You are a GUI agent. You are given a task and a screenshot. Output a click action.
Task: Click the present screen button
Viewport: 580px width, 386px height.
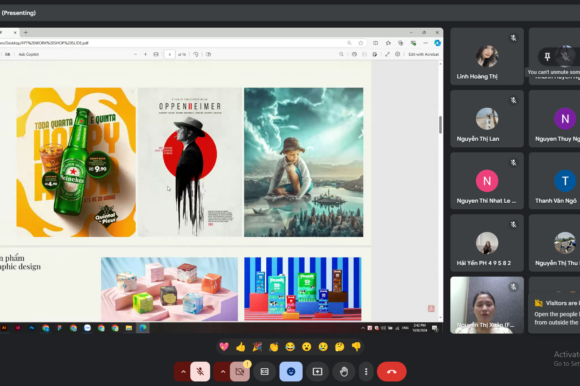(x=317, y=372)
